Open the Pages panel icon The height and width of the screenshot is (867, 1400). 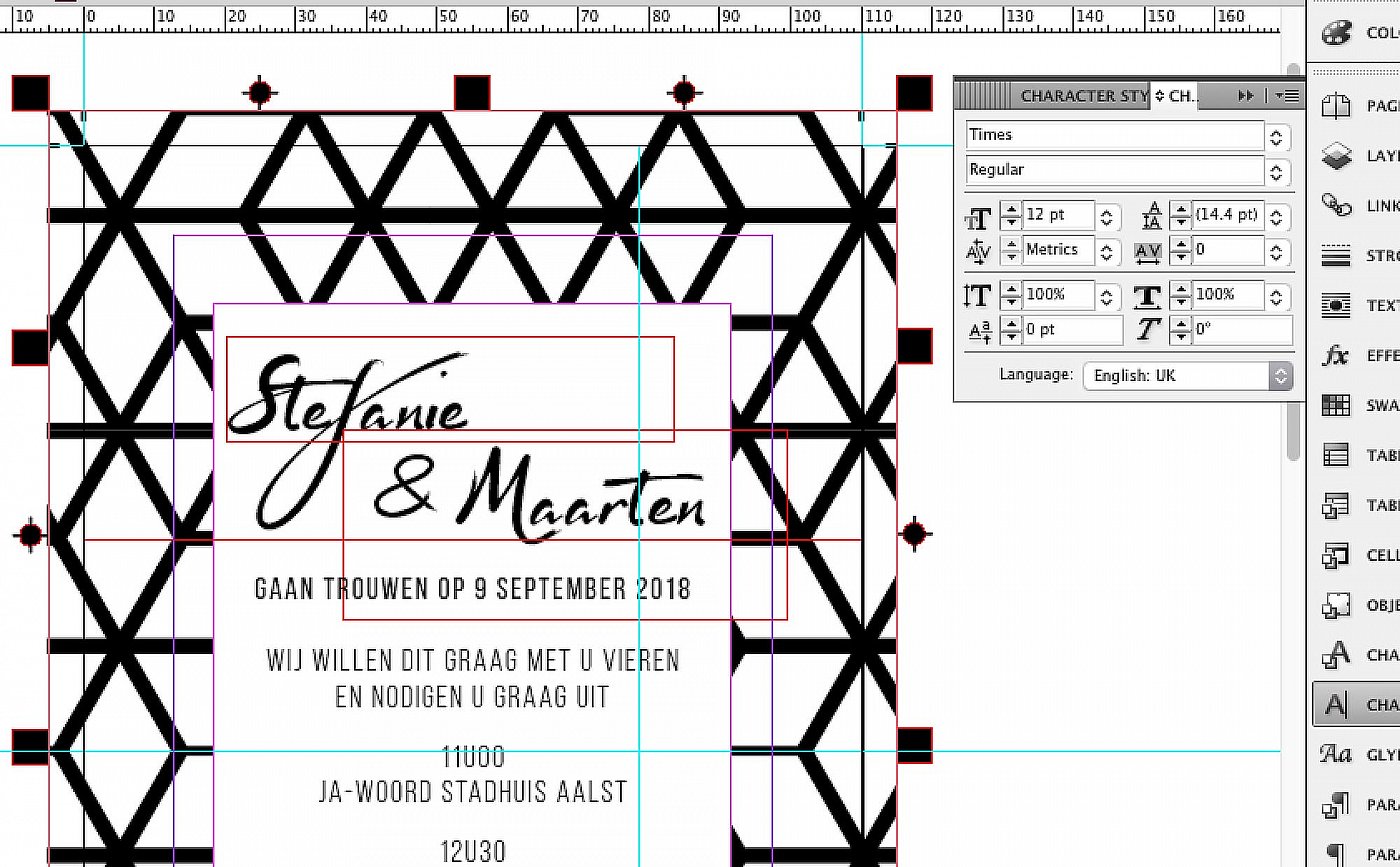pyautogui.click(x=1336, y=106)
